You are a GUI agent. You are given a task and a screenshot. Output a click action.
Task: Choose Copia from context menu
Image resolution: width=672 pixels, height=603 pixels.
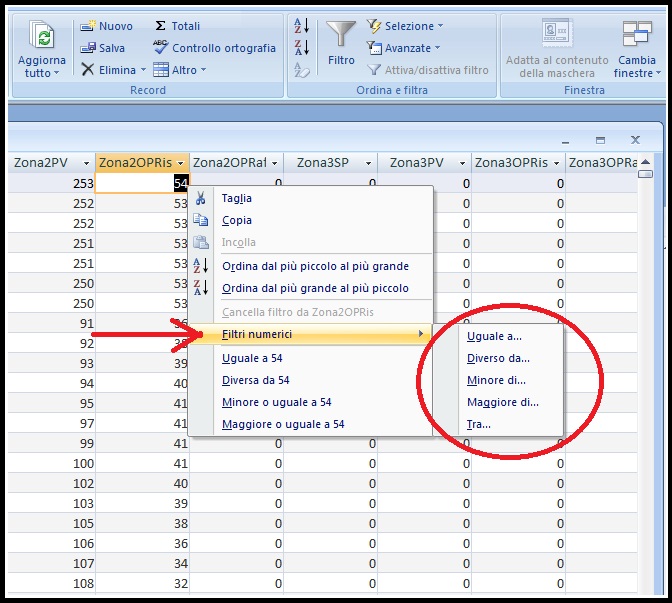310,220
